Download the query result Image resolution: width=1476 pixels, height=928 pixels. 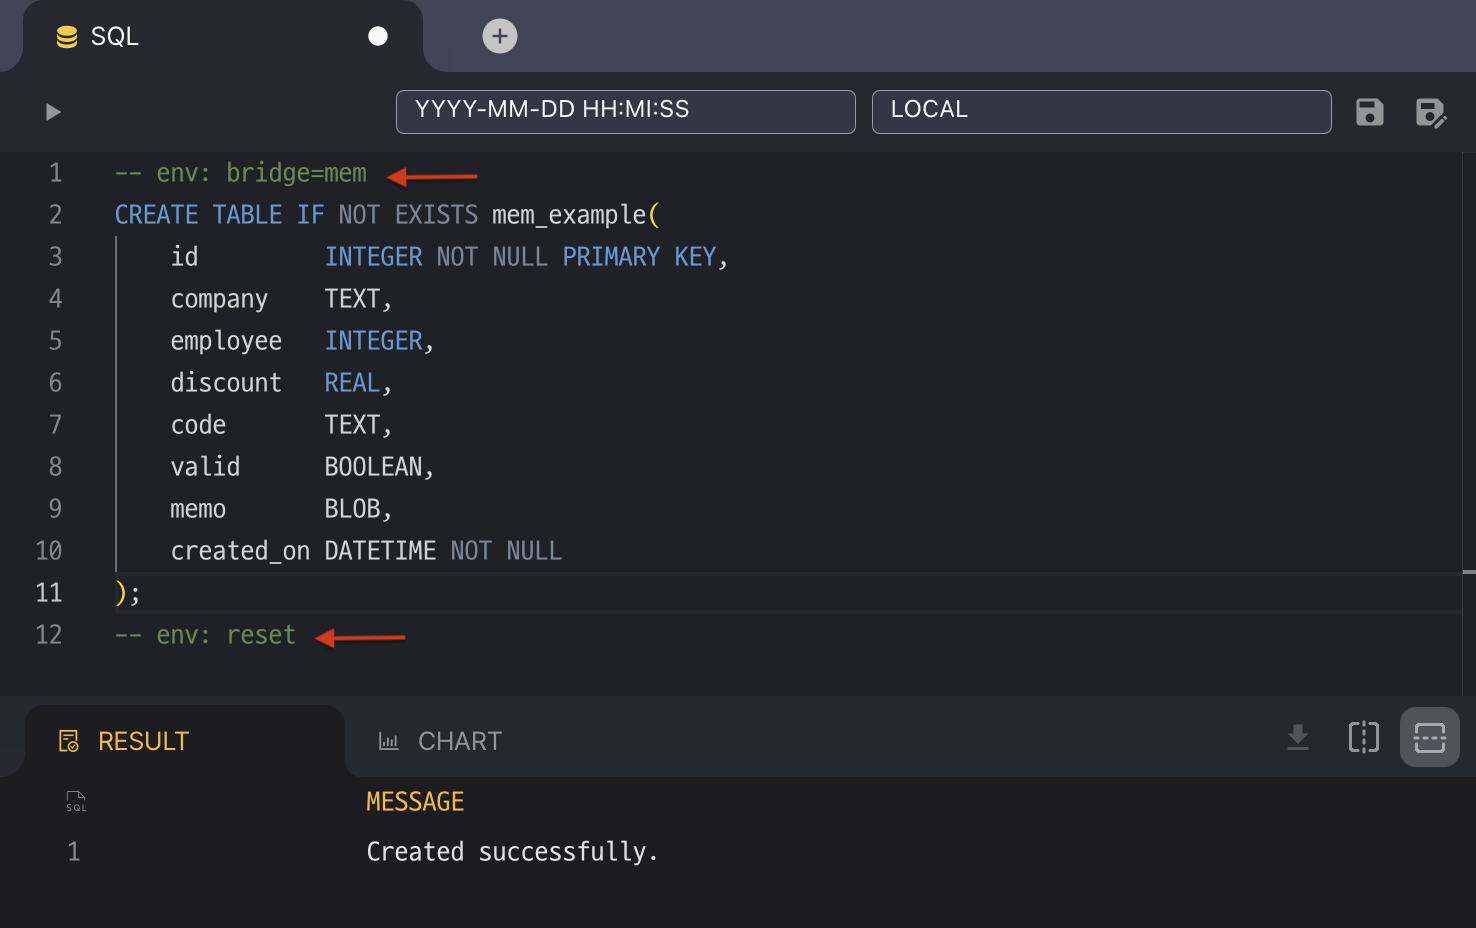(x=1297, y=738)
